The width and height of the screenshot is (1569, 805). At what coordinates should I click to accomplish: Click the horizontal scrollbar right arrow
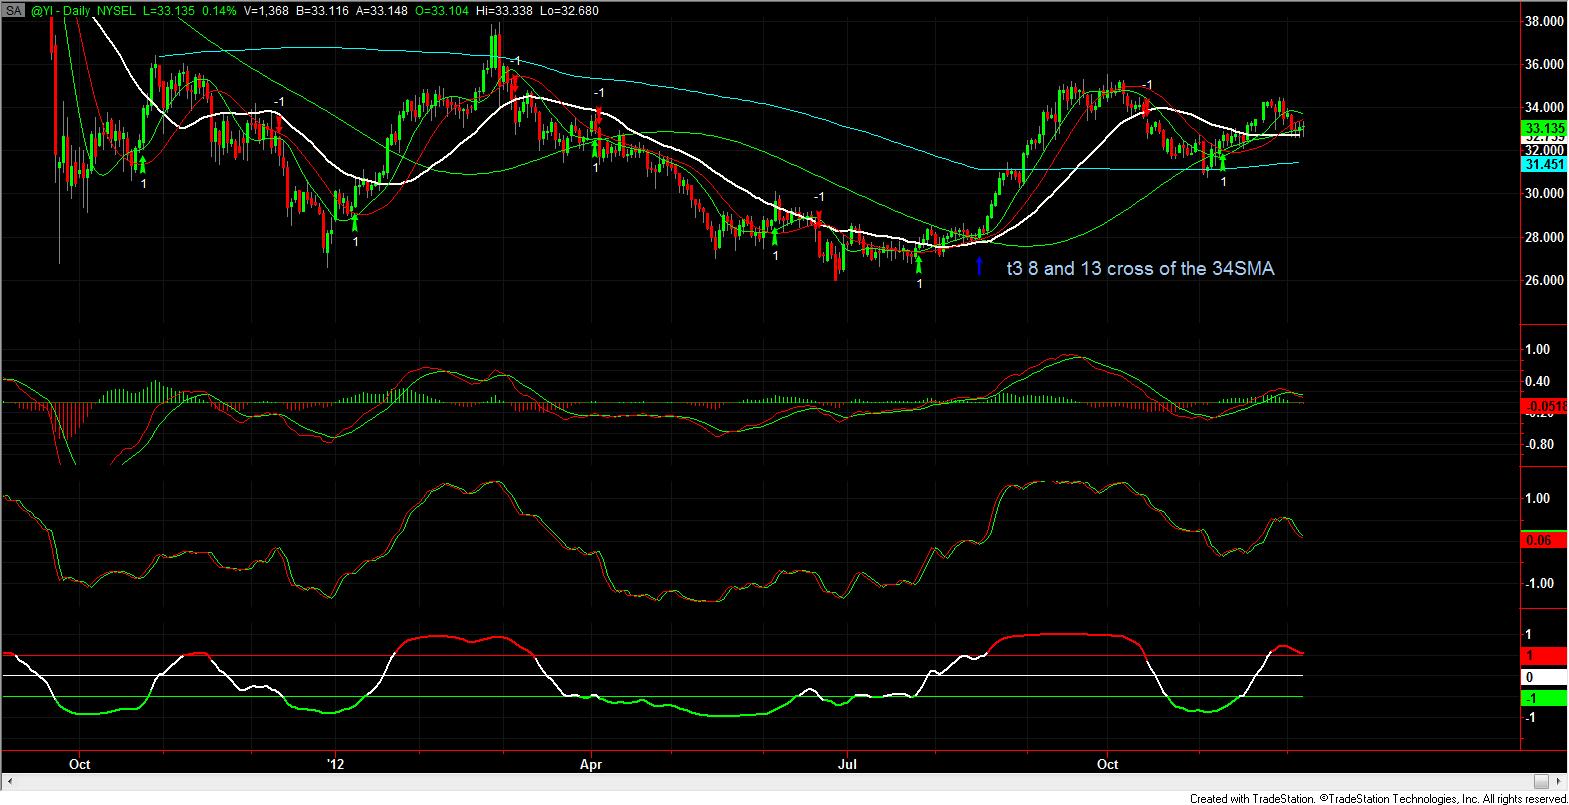pos(1559,781)
